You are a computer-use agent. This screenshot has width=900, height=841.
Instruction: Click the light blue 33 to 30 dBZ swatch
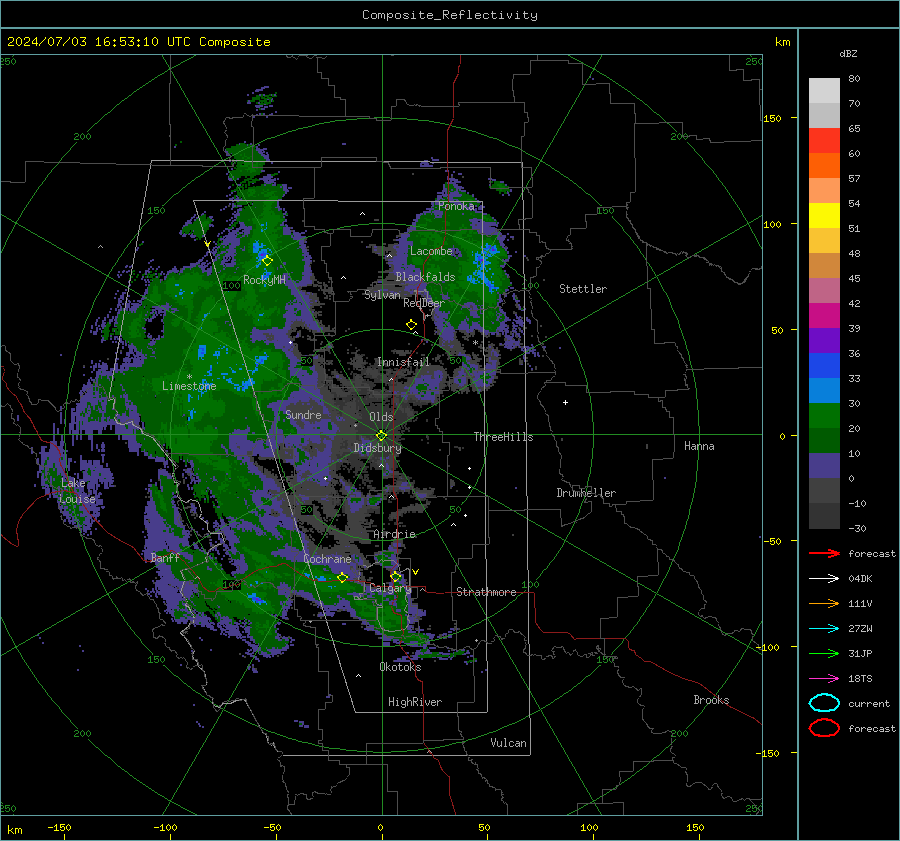click(x=824, y=390)
